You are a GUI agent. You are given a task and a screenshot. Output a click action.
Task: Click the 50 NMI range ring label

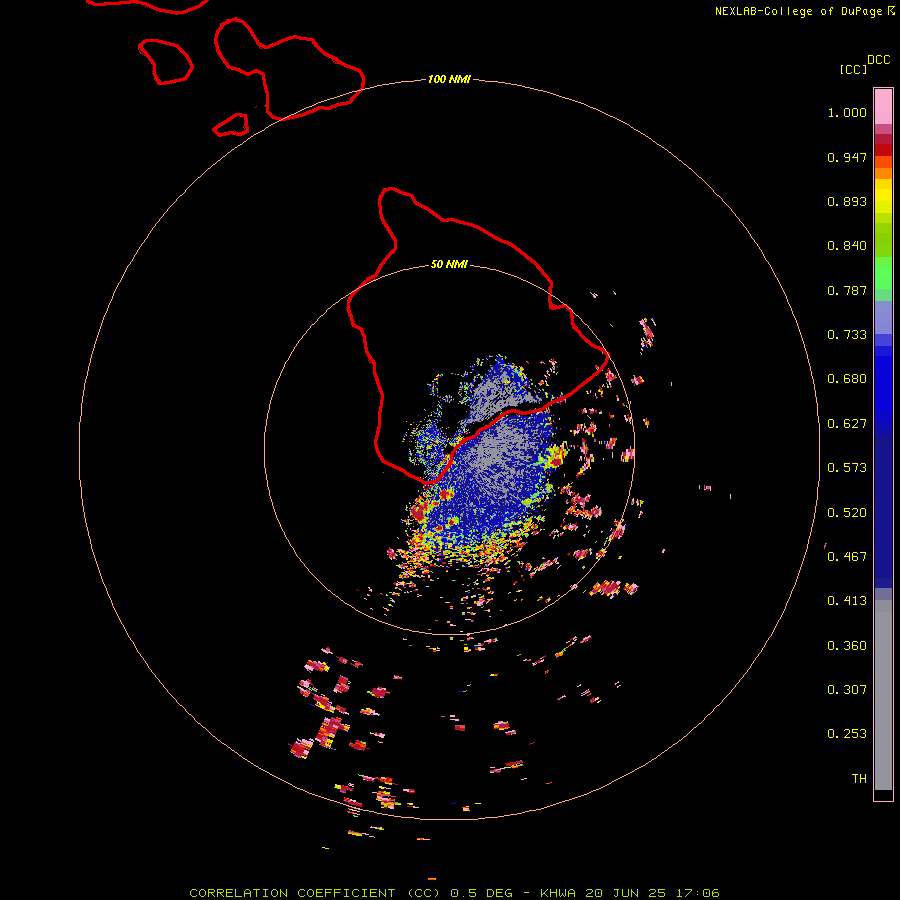449,264
